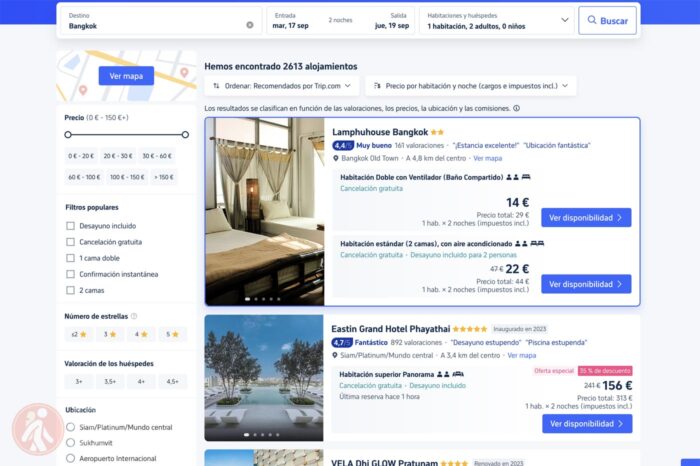Open Eastin Grand Hotel Phayathai title
The image size is (700, 466).
point(391,329)
